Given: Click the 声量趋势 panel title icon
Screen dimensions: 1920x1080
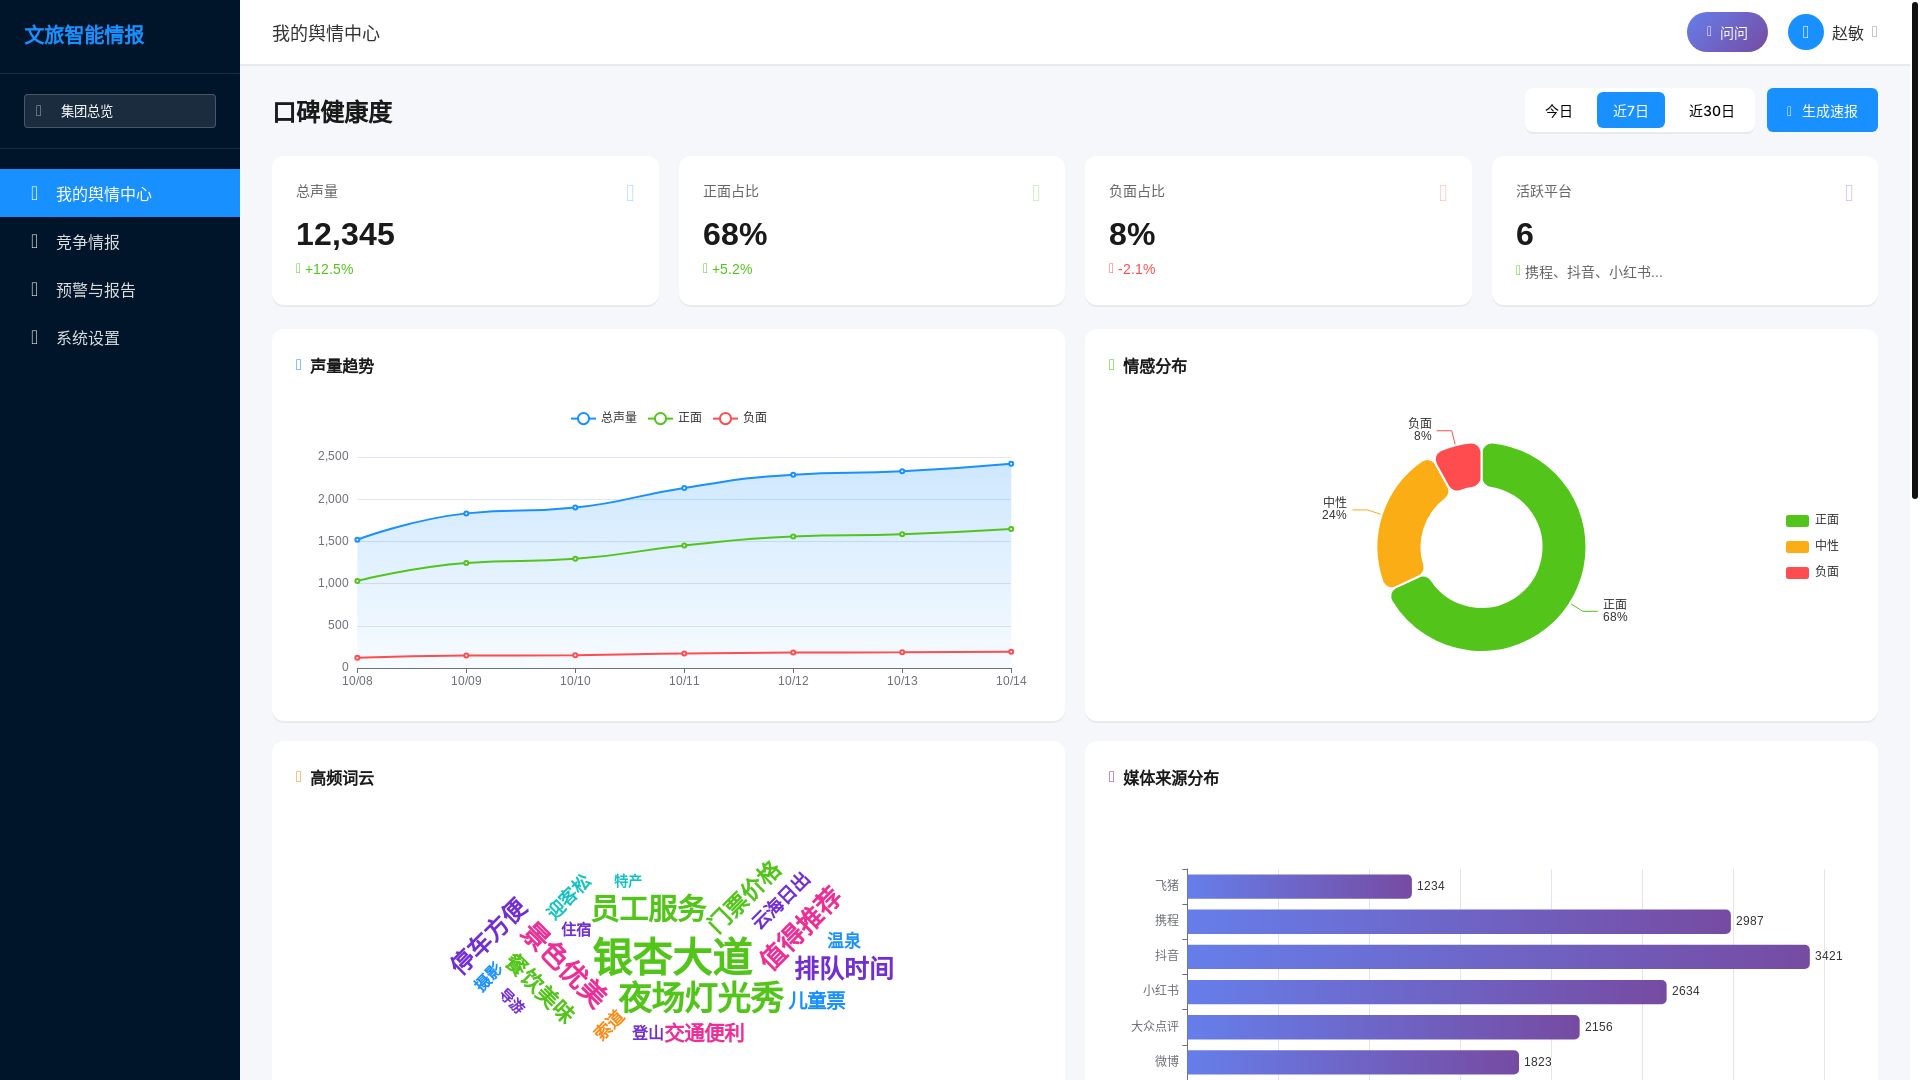Looking at the screenshot, I should (299, 365).
